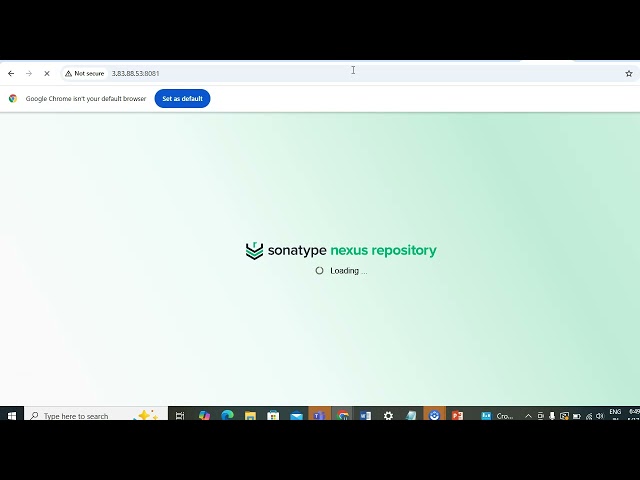Click the Sonatype Nexus Repository logo
Viewport: 640px width, 480px height.
pos(341,250)
